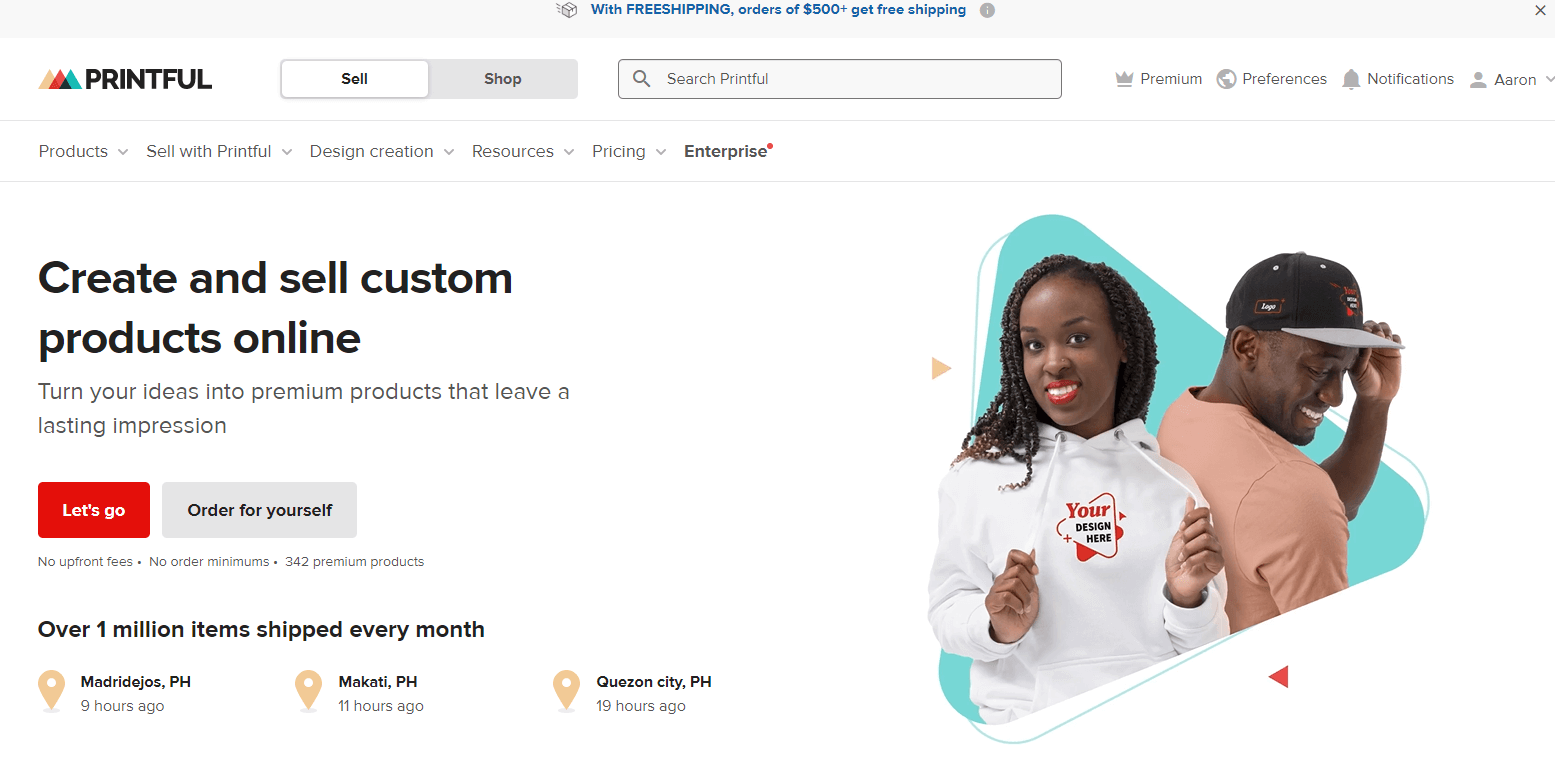Click the Order for yourself button

point(259,510)
